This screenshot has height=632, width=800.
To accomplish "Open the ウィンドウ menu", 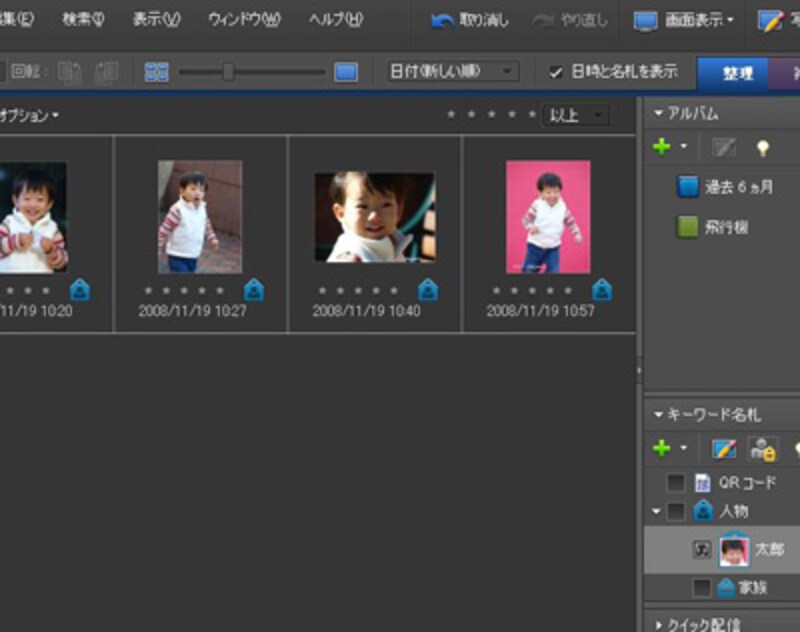I will click(x=246, y=16).
